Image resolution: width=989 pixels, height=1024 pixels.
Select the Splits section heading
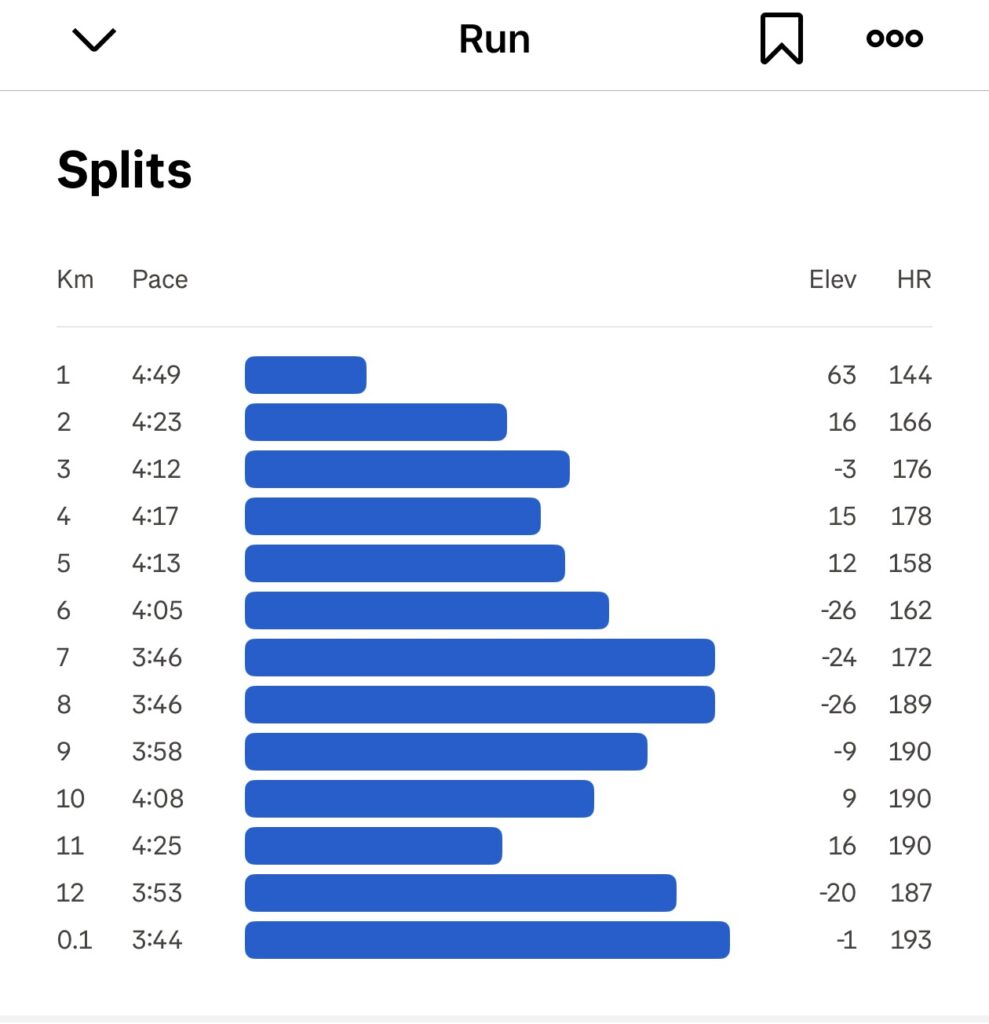tap(124, 170)
